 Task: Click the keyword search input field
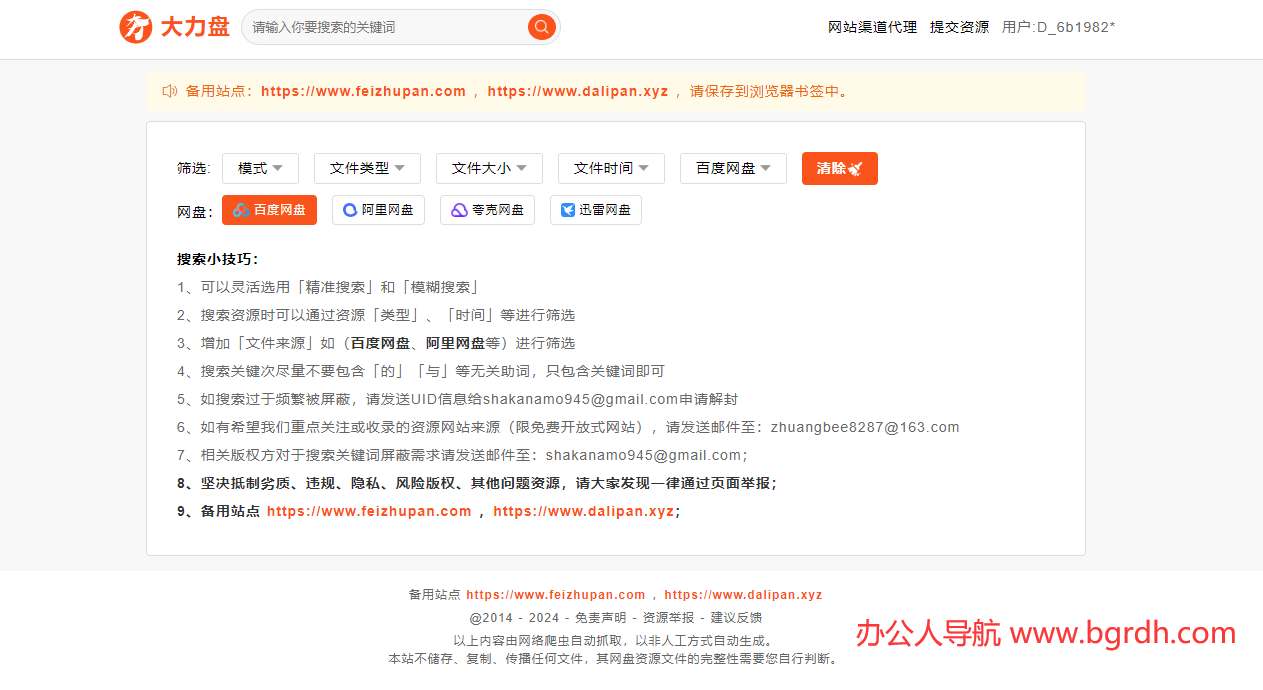385,27
